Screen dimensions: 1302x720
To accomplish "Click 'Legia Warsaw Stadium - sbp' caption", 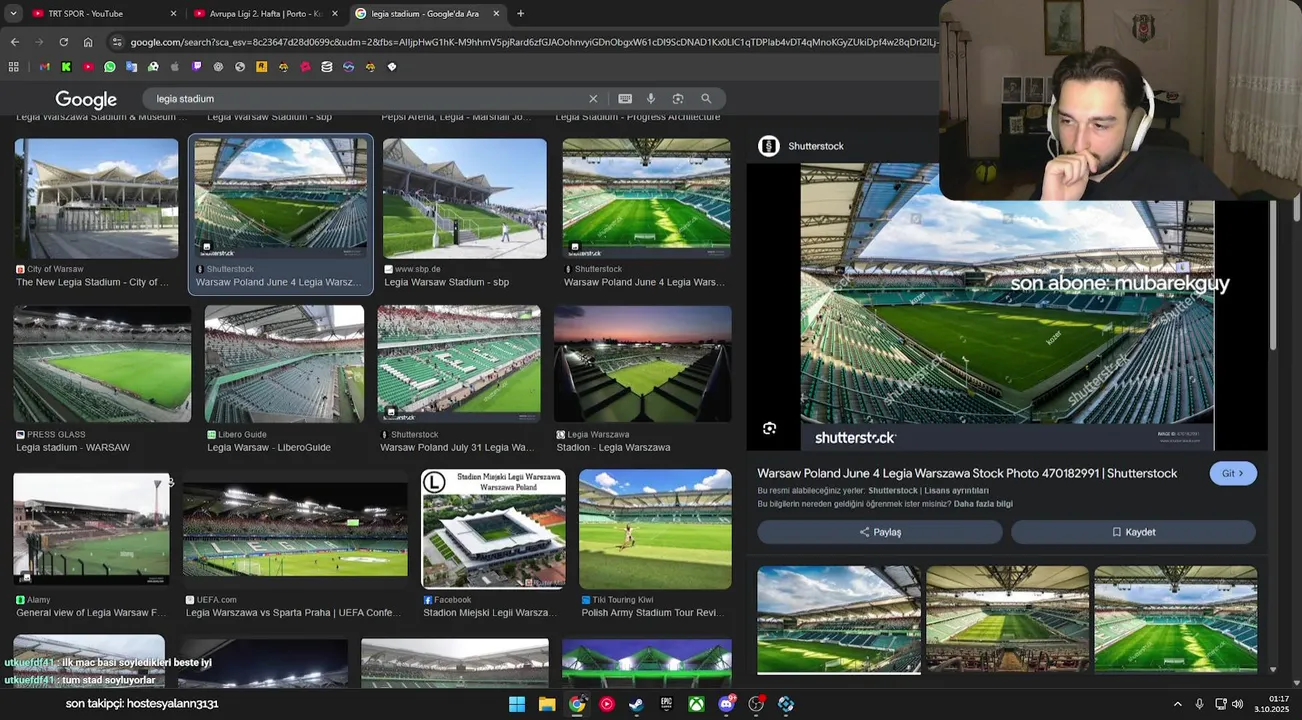I will click(447, 282).
